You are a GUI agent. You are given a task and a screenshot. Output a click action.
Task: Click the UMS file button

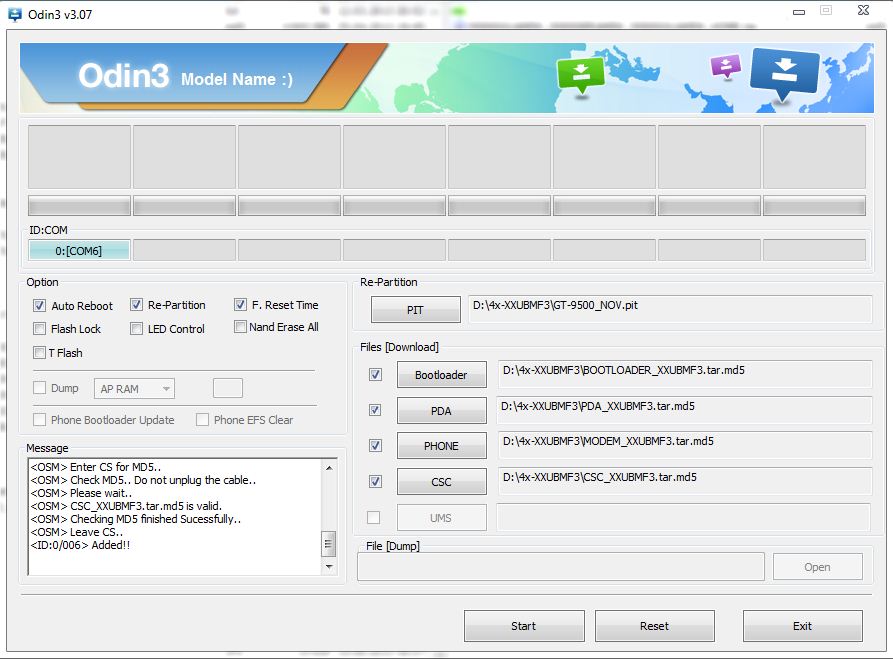(441, 518)
